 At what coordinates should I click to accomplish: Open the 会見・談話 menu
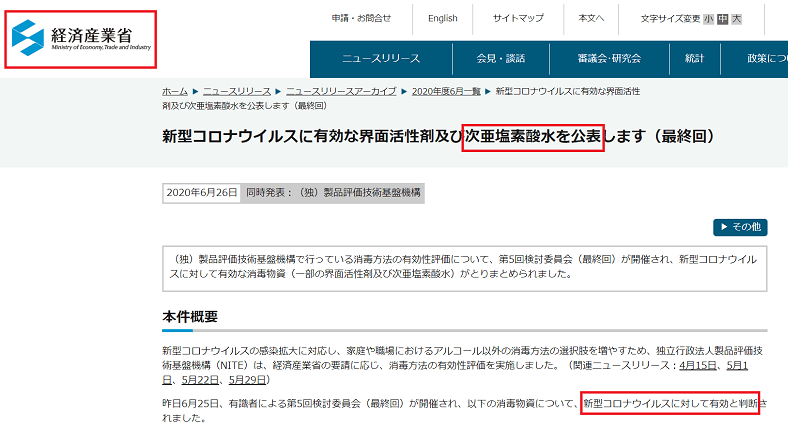tap(501, 59)
